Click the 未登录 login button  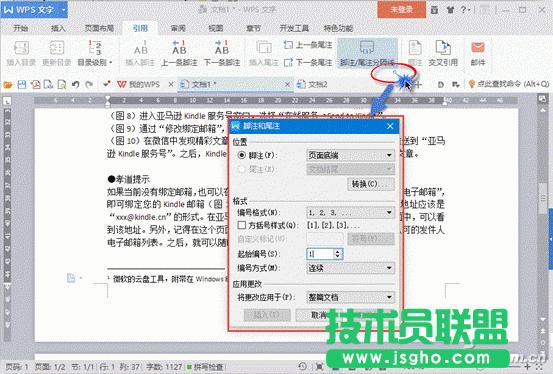[401, 10]
